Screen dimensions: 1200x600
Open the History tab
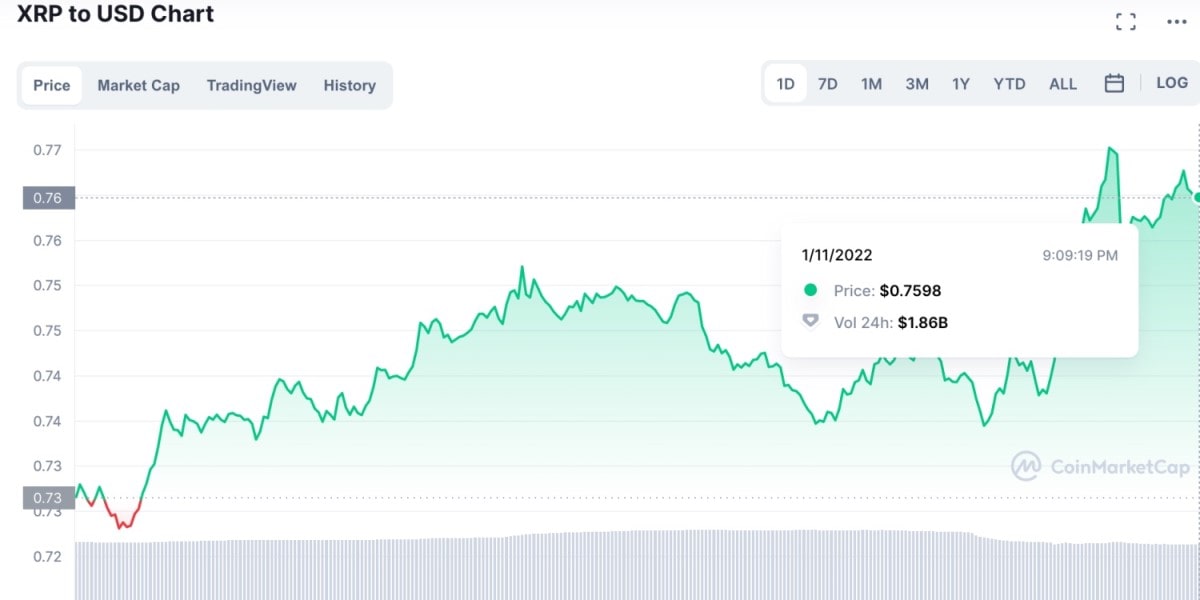click(349, 85)
